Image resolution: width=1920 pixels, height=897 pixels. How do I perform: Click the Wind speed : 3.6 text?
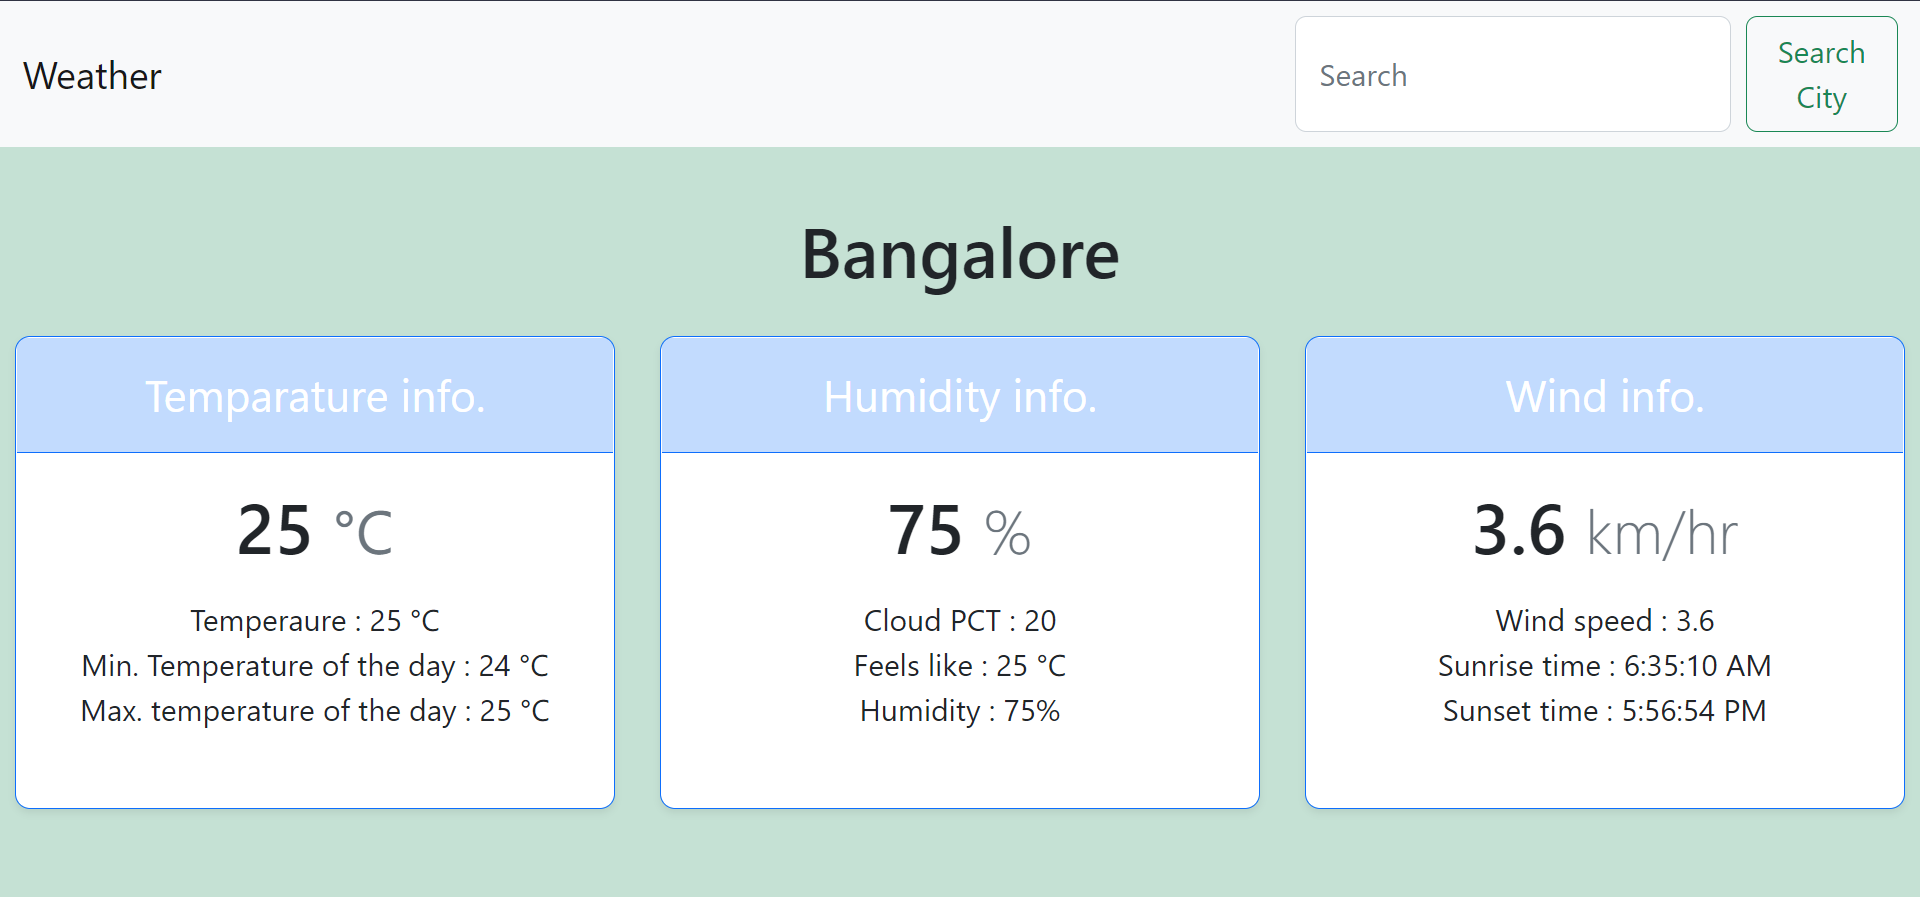coord(1604,620)
